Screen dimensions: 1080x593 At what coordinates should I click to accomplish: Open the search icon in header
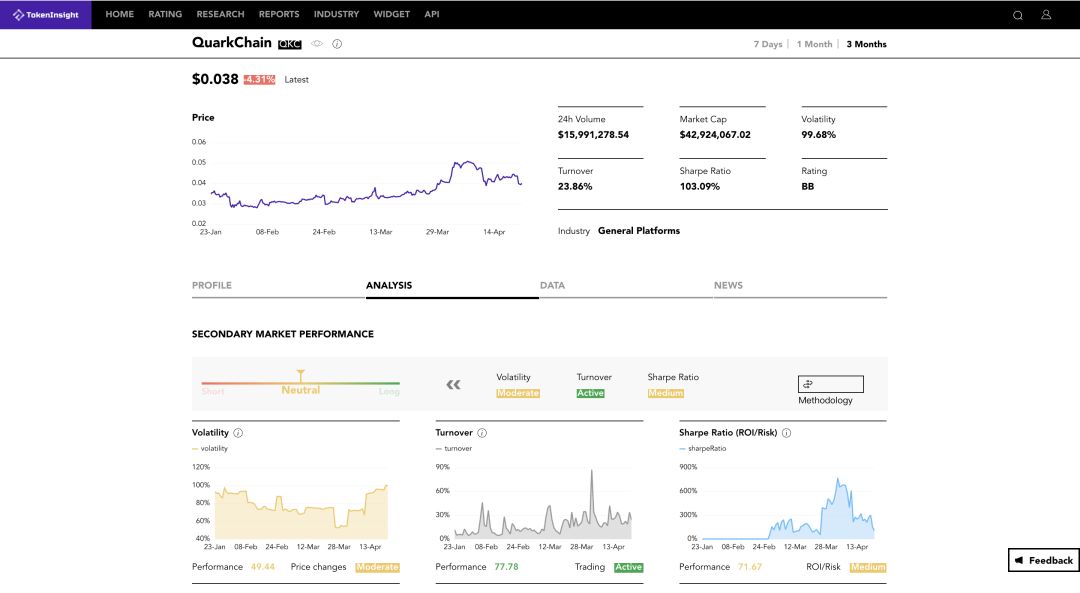tap(1017, 15)
